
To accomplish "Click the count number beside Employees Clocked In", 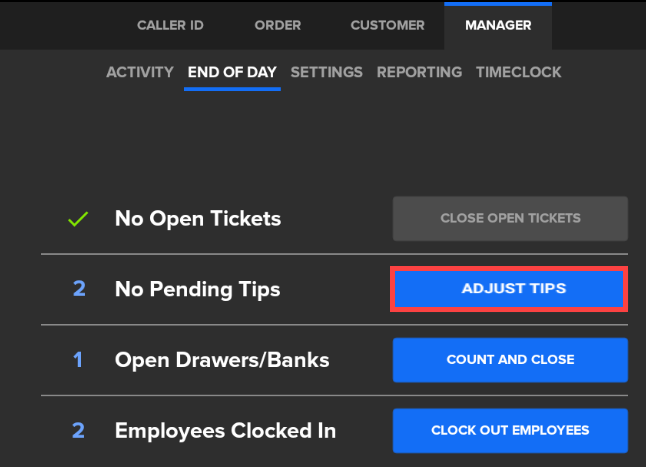I will tap(79, 431).
